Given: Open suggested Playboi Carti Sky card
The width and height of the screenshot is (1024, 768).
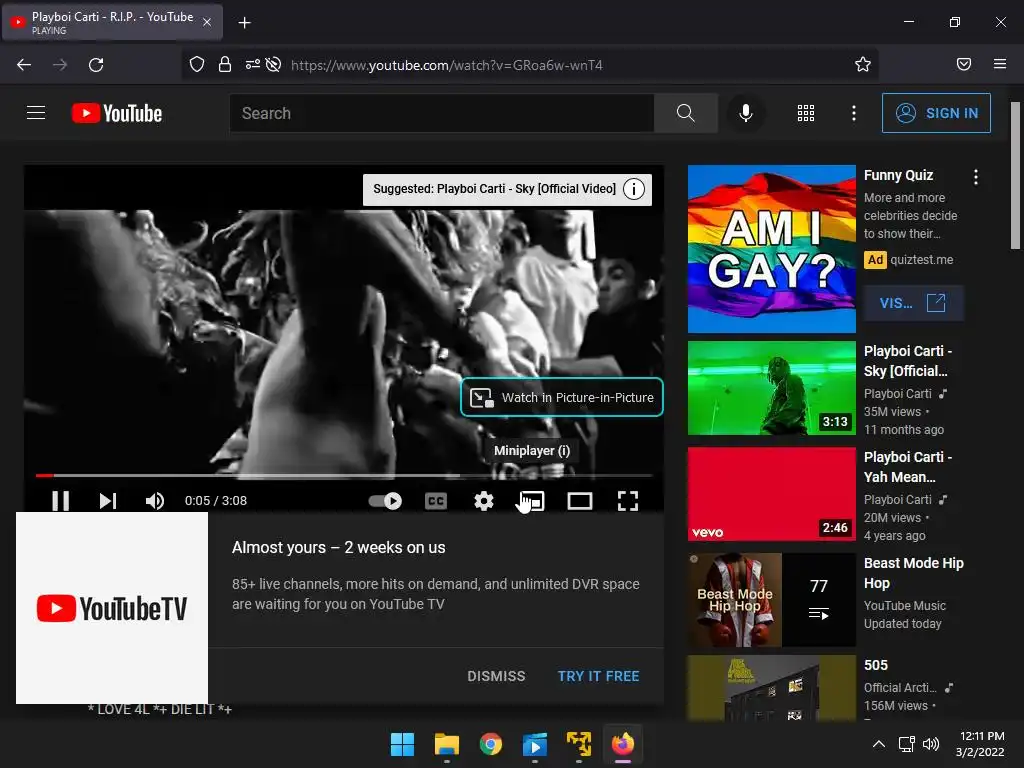Looking at the screenshot, I should click(x=494, y=189).
